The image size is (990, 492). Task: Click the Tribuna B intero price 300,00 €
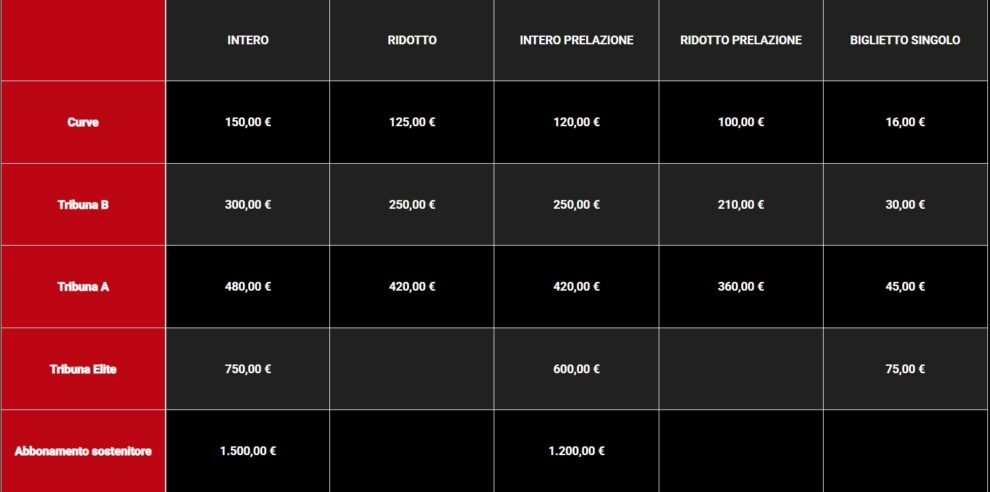coord(248,205)
